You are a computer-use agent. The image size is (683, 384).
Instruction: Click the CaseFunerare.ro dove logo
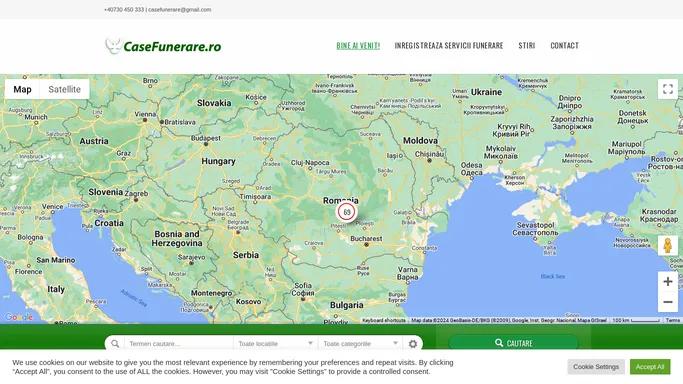click(113, 46)
